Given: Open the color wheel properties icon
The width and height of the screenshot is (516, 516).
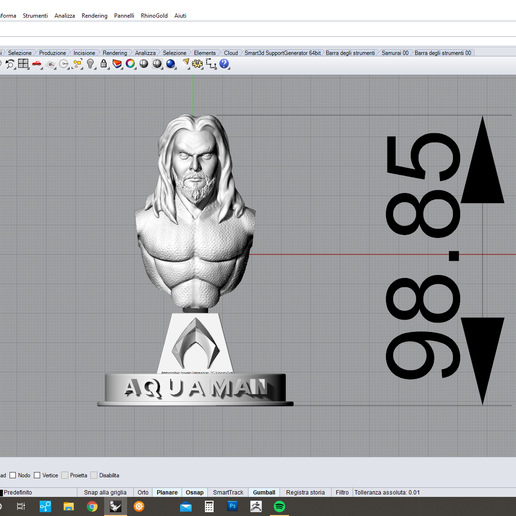Looking at the screenshot, I should point(130,63).
